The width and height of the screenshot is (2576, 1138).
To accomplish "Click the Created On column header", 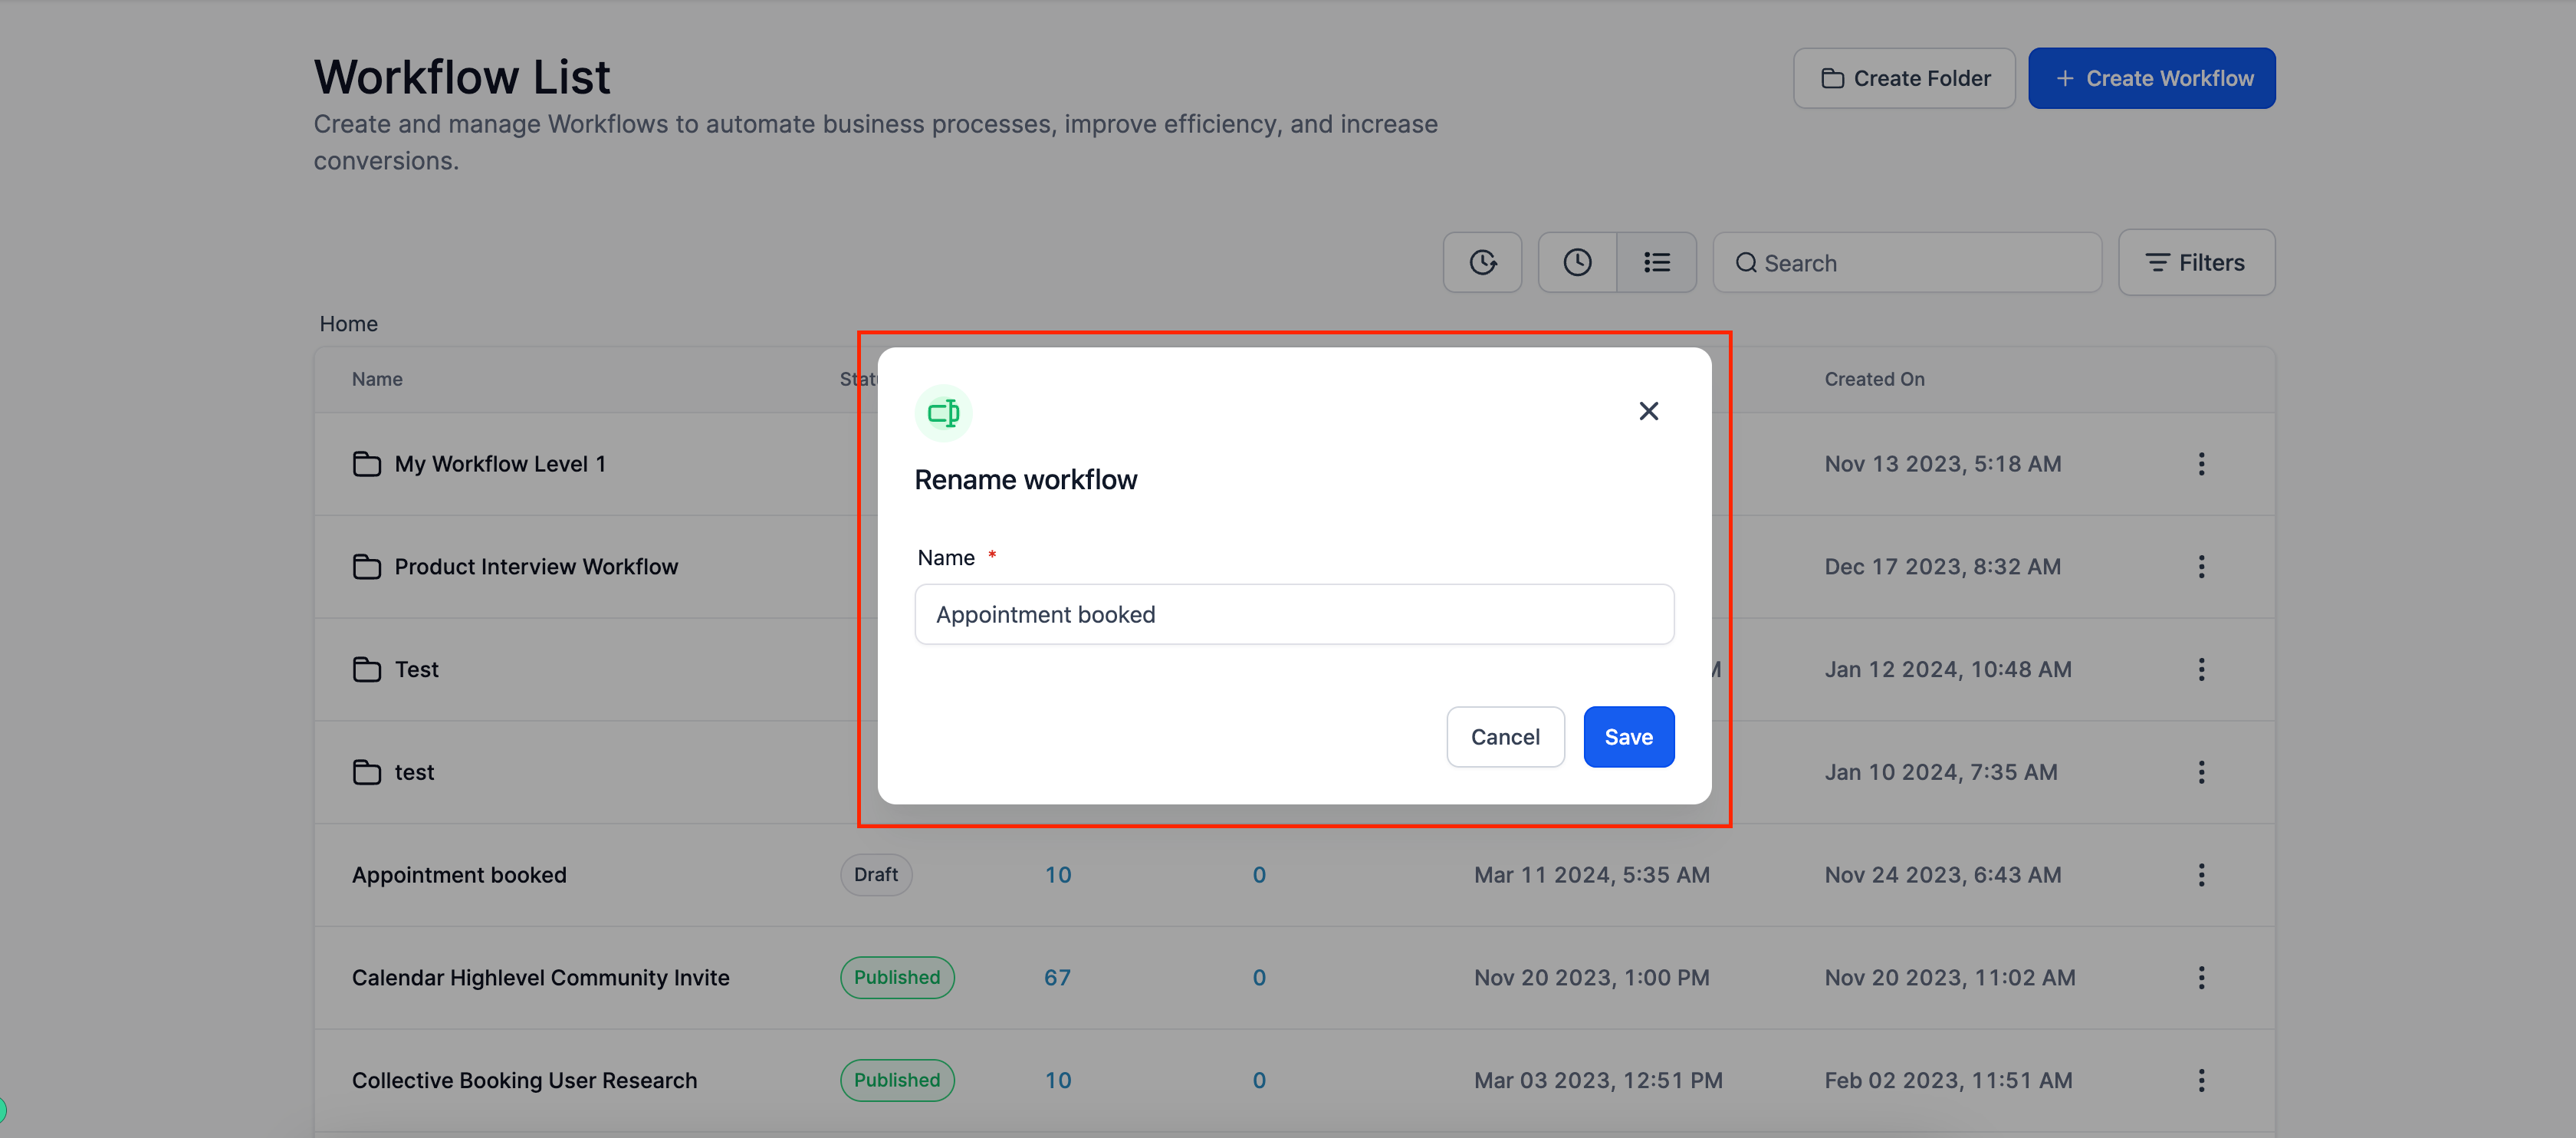I will [x=1873, y=379].
